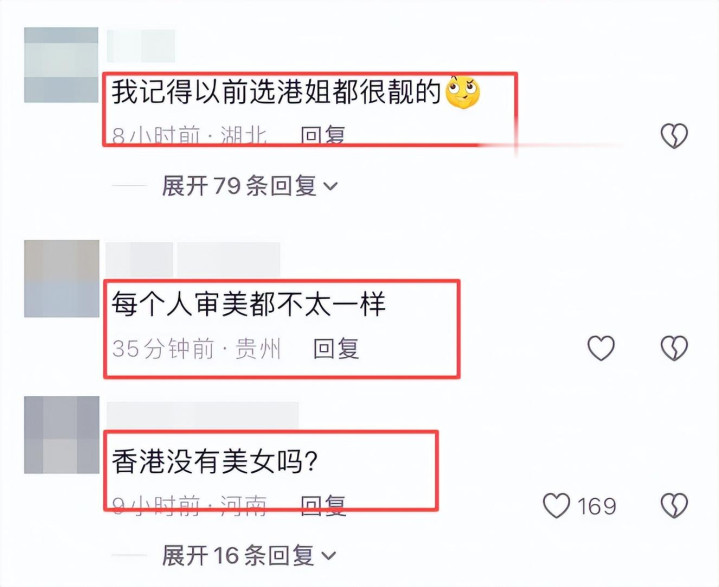The image size is (719, 587).
Task: Dislike the 港姐 comment with broken heart
Action: pos(674,136)
